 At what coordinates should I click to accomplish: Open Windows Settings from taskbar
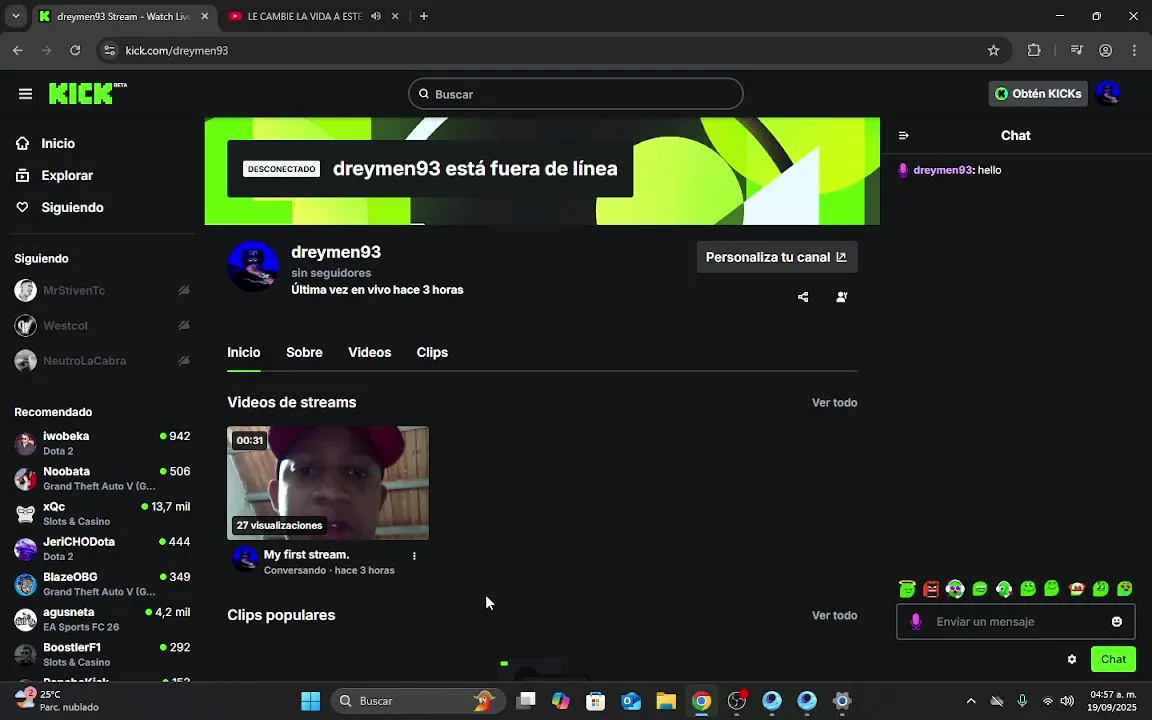[842, 701]
